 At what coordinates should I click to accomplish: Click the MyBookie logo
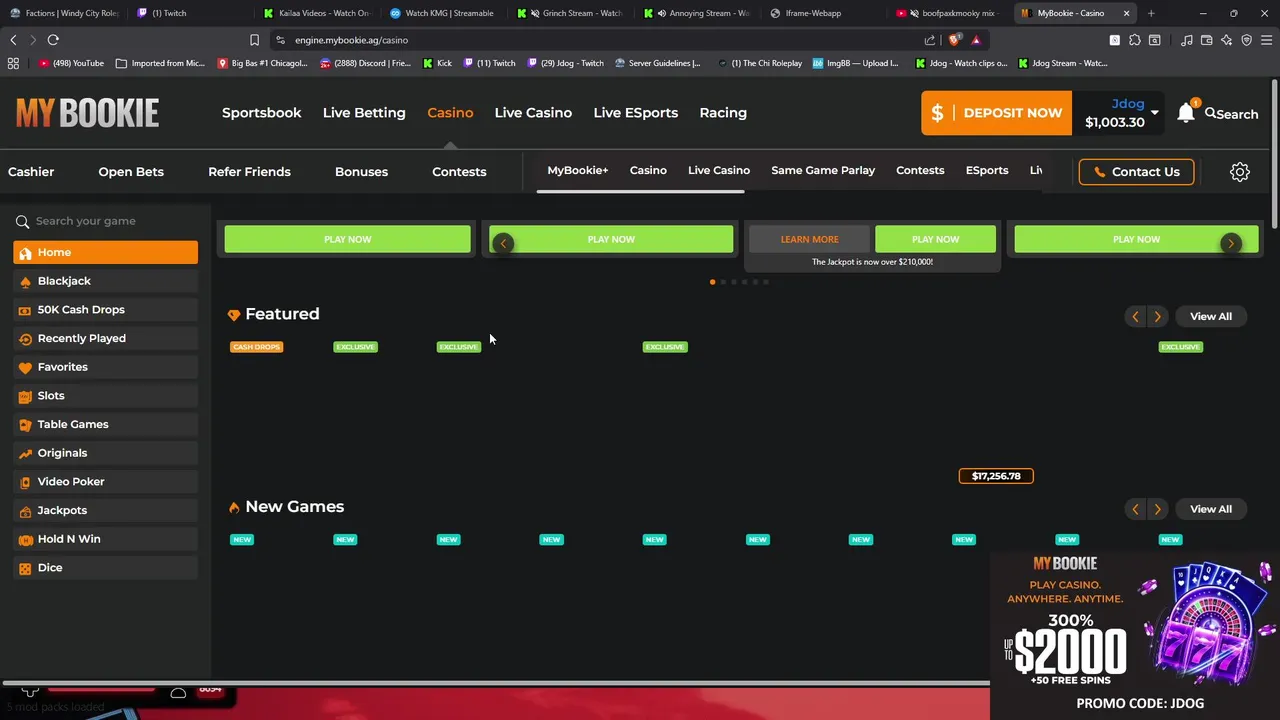point(87,113)
